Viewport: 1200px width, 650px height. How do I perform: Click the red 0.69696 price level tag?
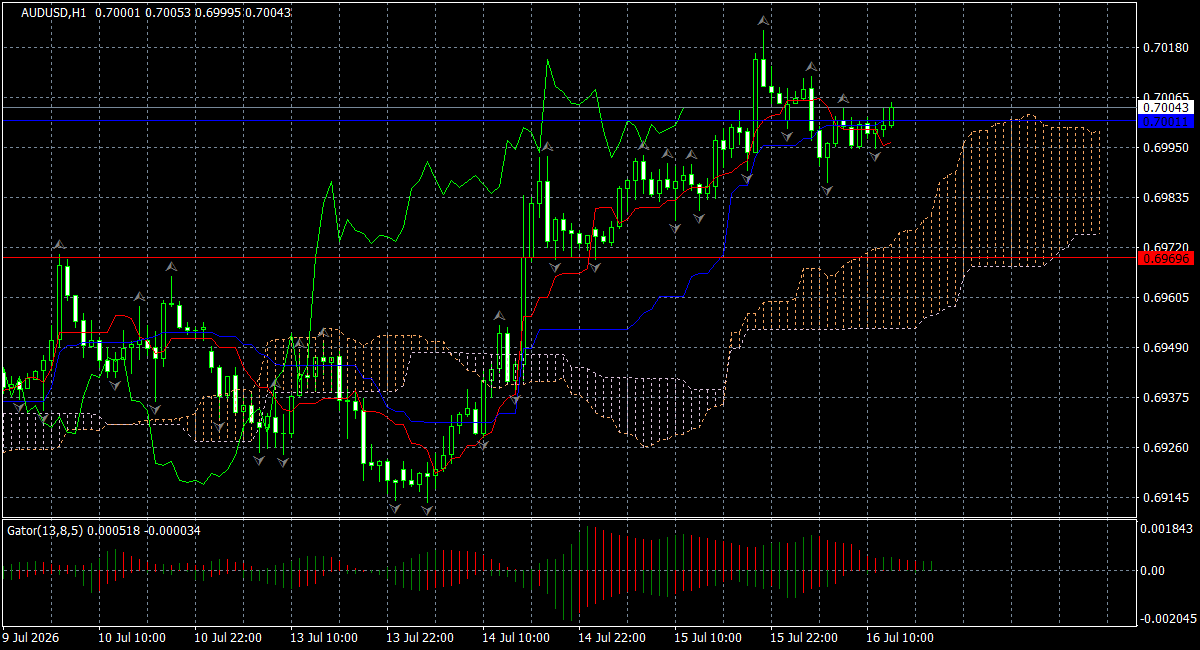(x=1166, y=258)
